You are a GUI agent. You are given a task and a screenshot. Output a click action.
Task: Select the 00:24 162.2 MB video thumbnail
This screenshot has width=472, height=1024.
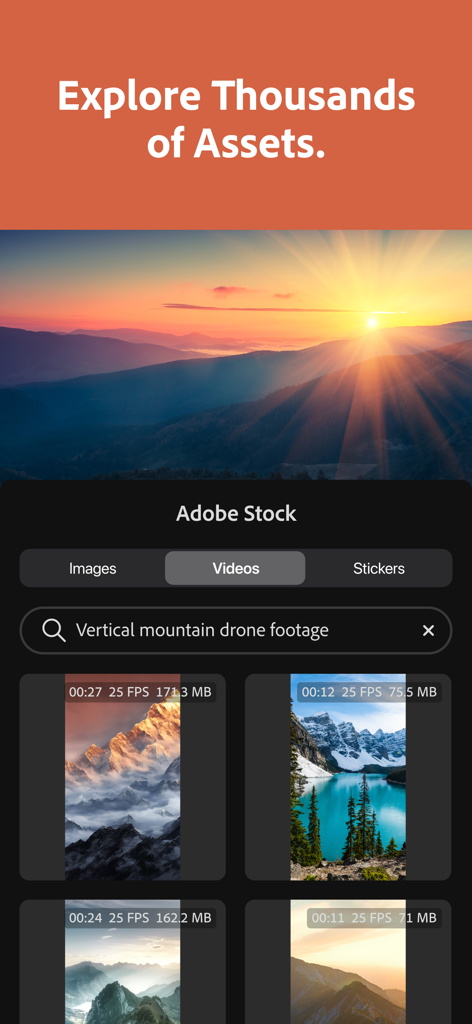[x=122, y=962]
